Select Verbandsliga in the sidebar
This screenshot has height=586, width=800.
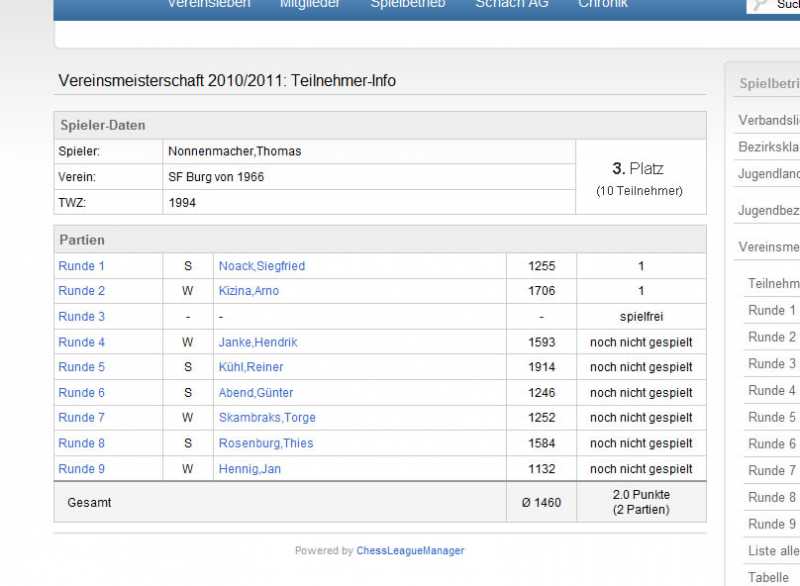768,120
